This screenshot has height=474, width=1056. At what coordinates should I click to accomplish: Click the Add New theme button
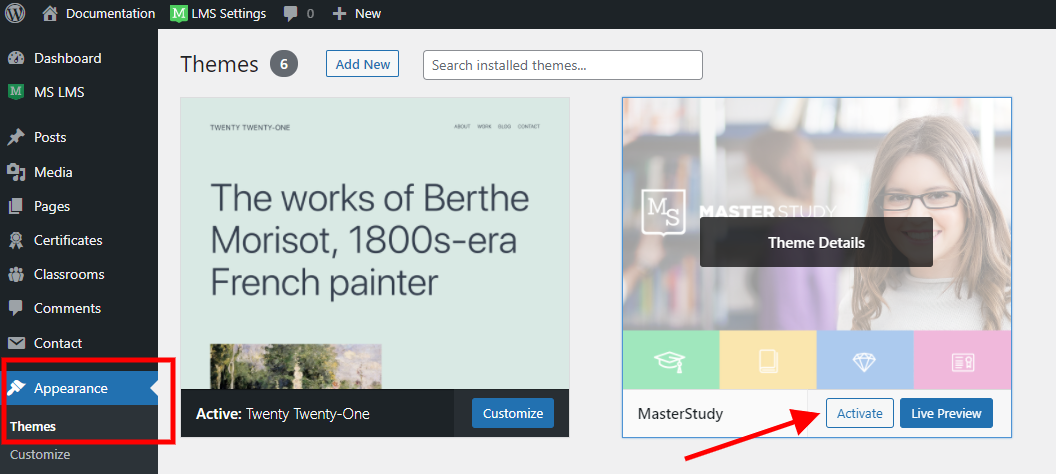pyautogui.click(x=362, y=64)
